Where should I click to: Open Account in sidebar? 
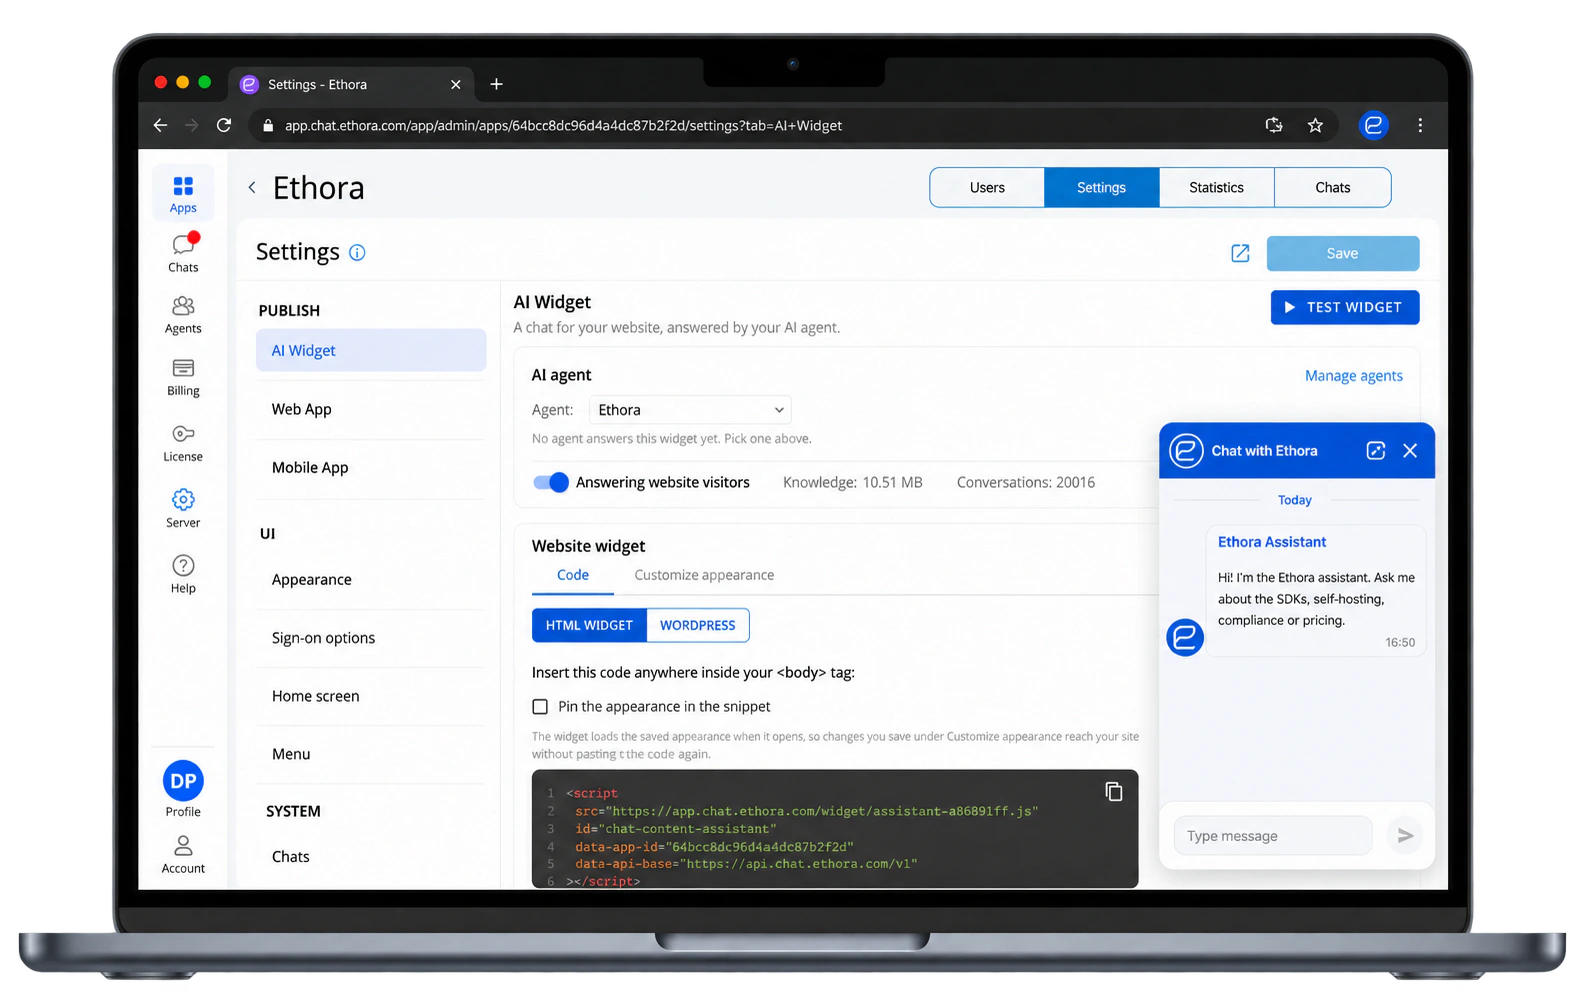pyautogui.click(x=183, y=855)
